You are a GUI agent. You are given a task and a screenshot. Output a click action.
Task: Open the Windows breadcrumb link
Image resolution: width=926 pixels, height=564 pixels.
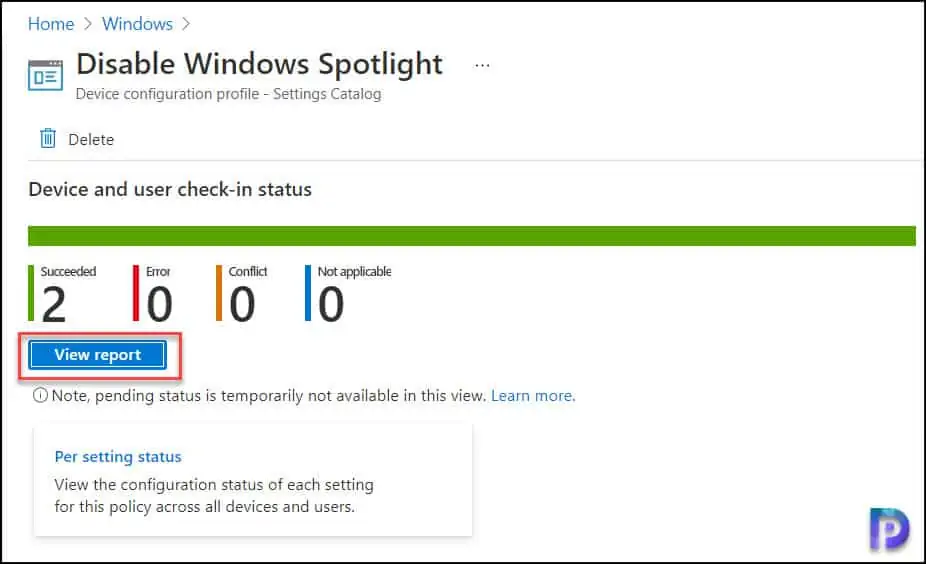[137, 24]
